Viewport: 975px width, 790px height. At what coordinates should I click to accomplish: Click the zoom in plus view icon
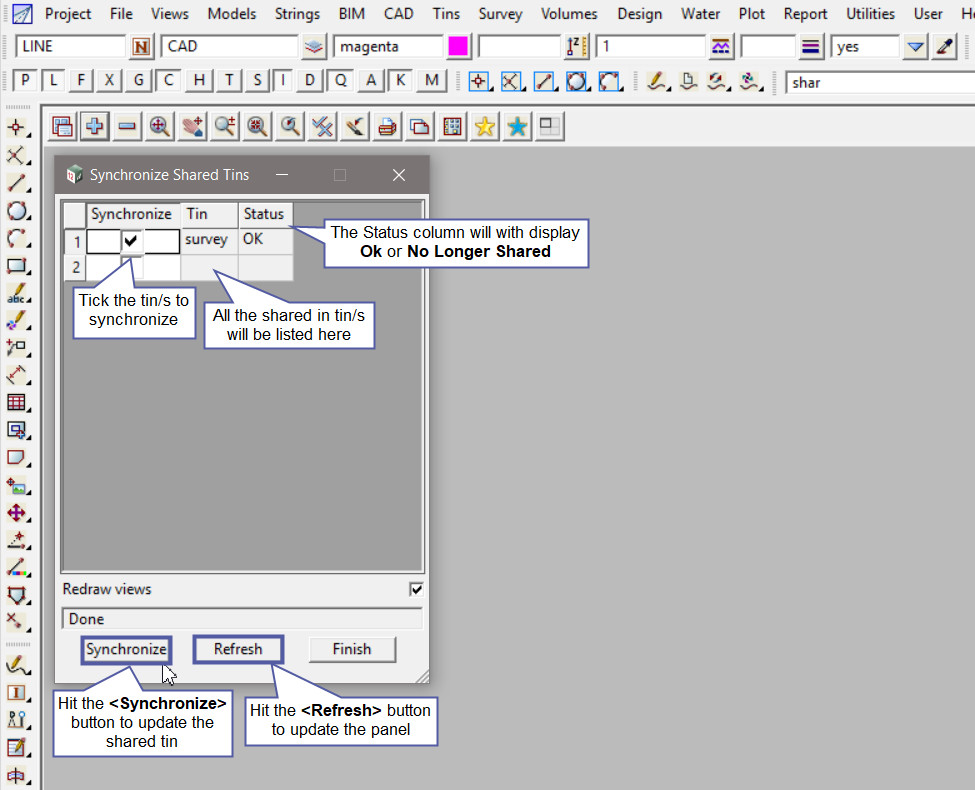coord(95,126)
